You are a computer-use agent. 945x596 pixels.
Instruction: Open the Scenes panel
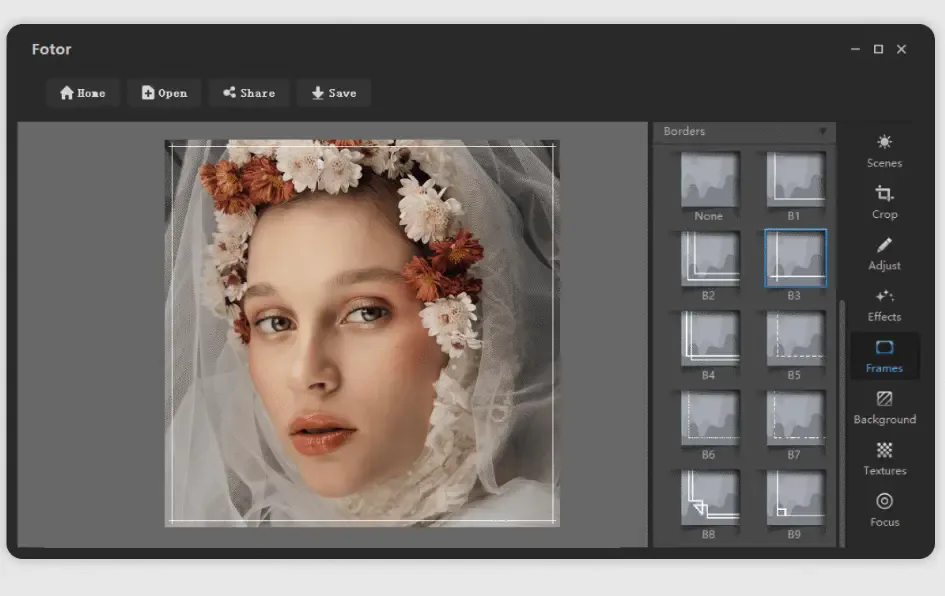884,150
